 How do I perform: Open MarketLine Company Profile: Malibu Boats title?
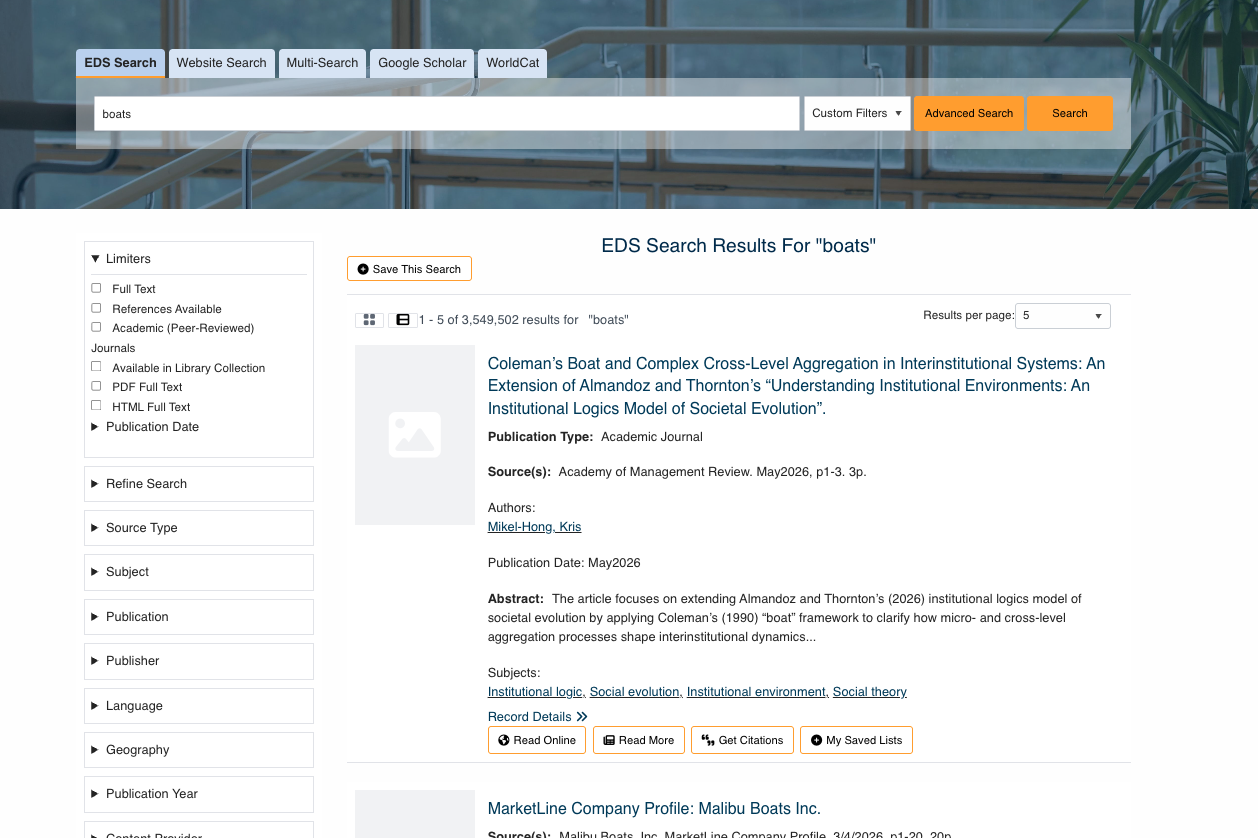point(654,808)
